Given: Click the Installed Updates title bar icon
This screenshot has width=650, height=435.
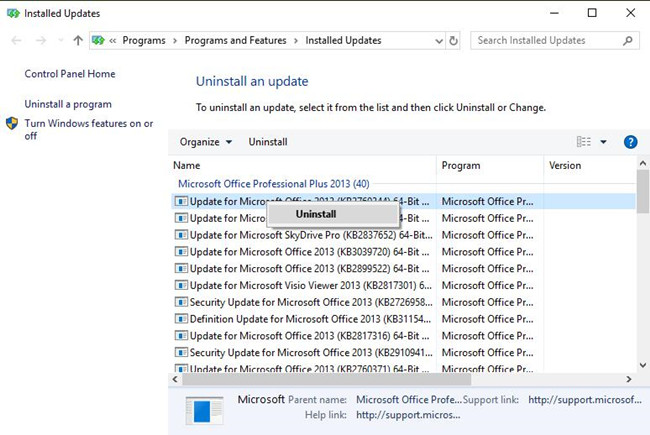Looking at the screenshot, I should pyautogui.click(x=13, y=14).
